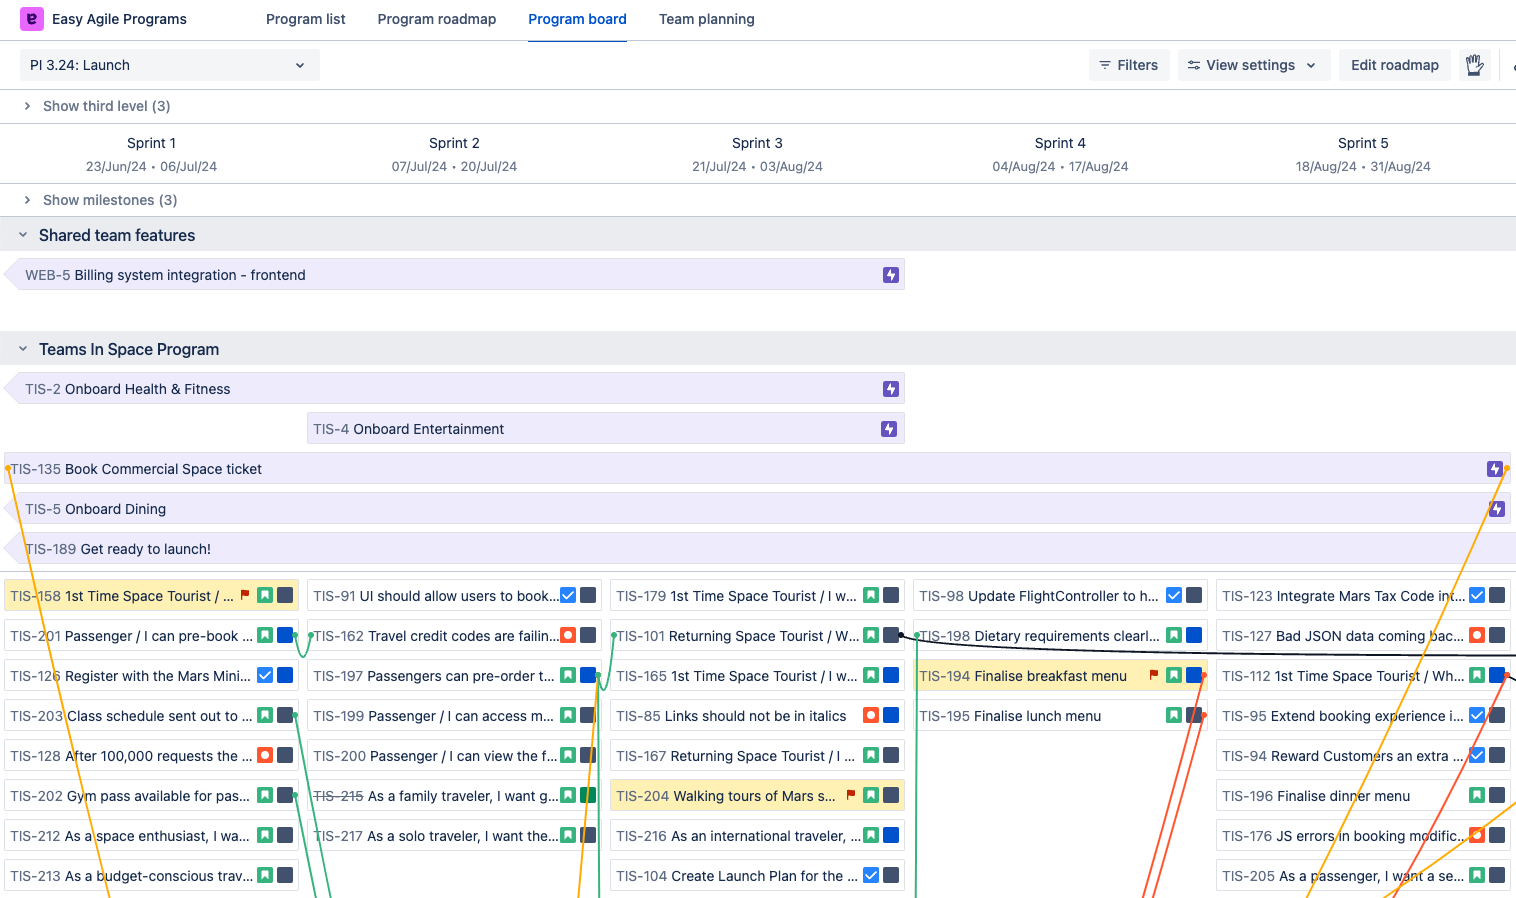Click the Edit roadmap button
This screenshot has width=1516, height=898.
pos(1394,65)
